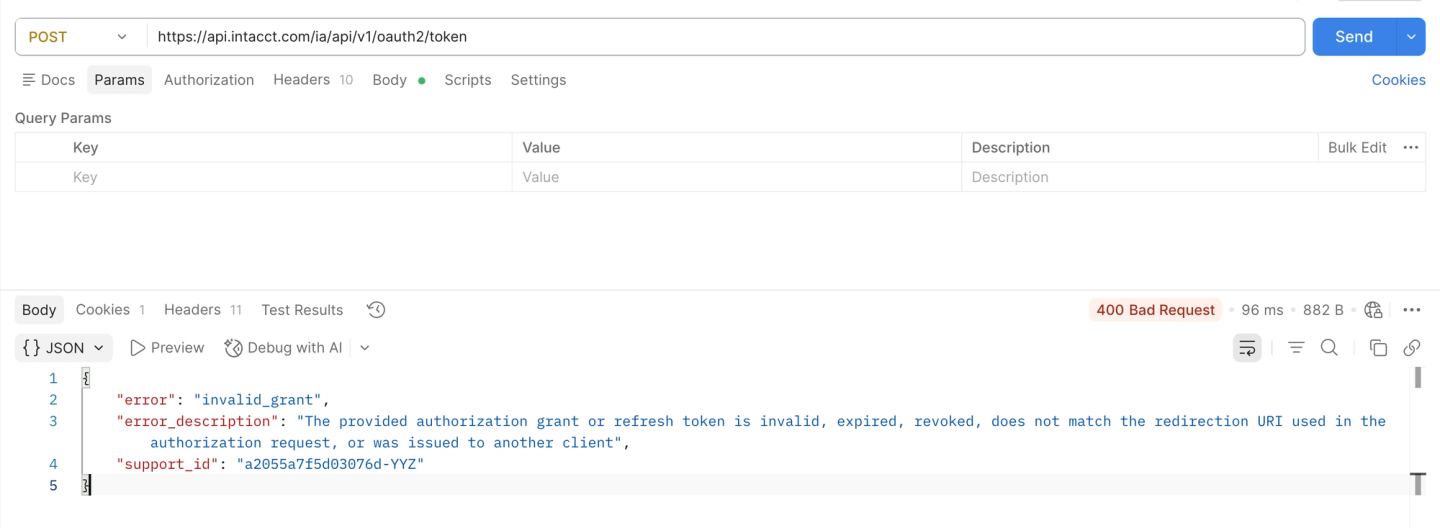Click the 96 ms response time
Screen dimensions: 1440x528
point(1262,310)
